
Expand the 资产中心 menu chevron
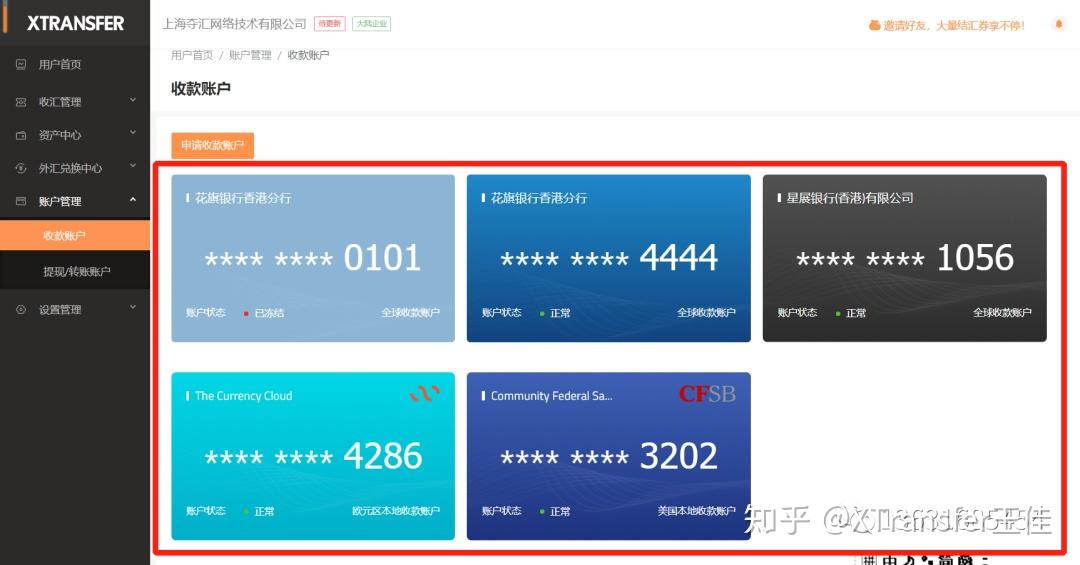(133, 134)
